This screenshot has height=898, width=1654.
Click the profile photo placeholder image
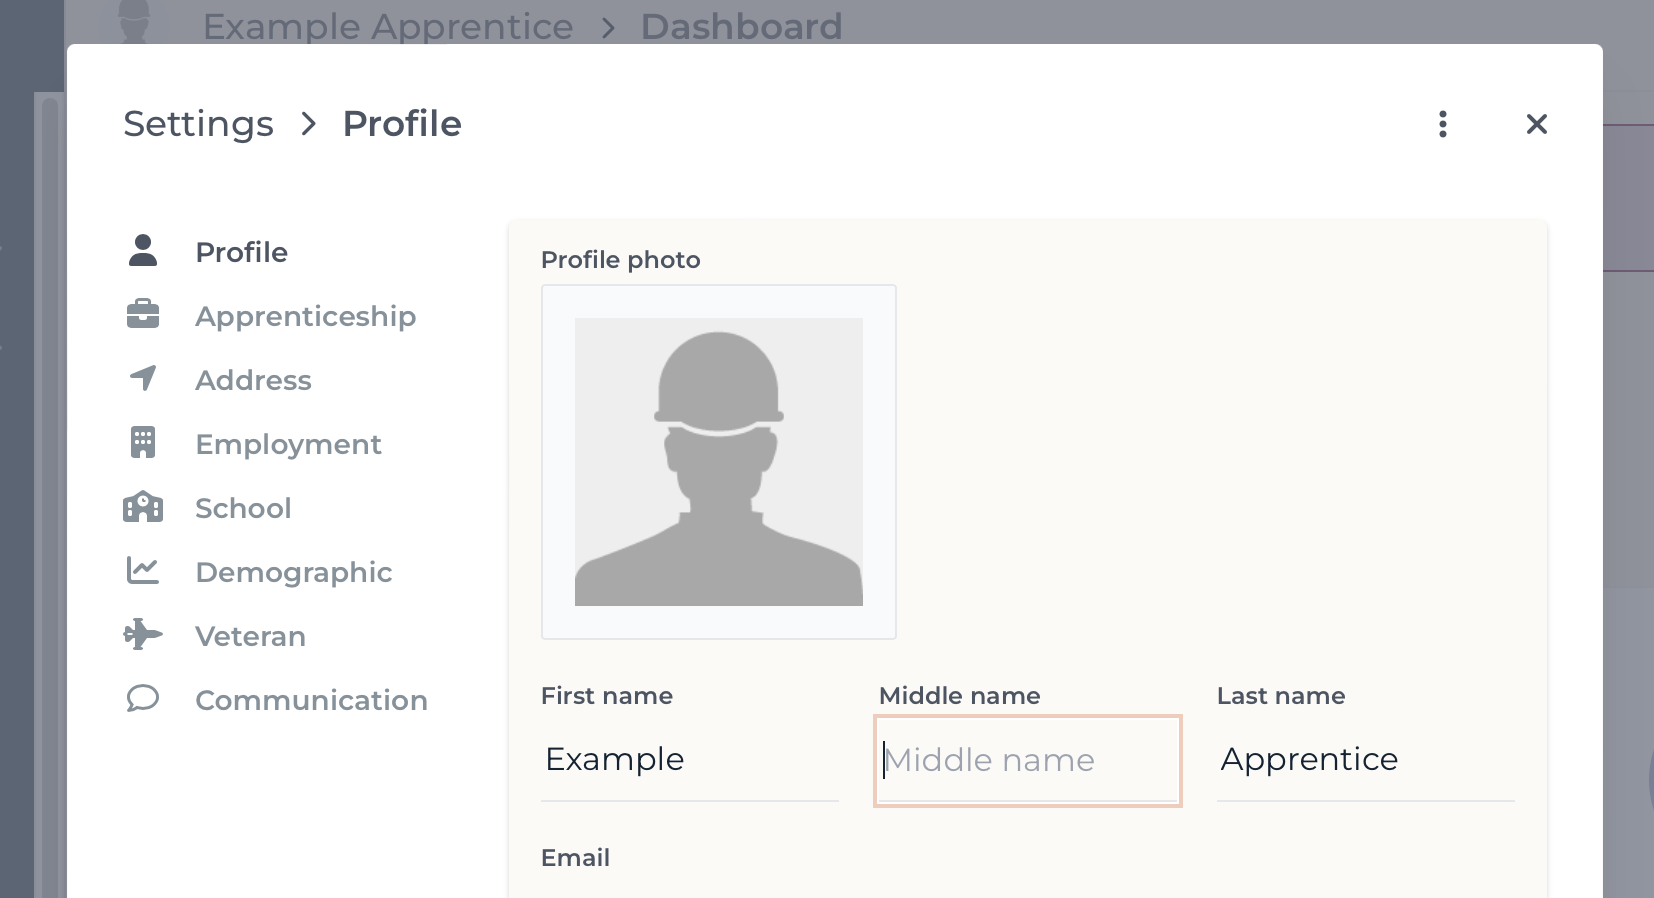click(719, 462)
